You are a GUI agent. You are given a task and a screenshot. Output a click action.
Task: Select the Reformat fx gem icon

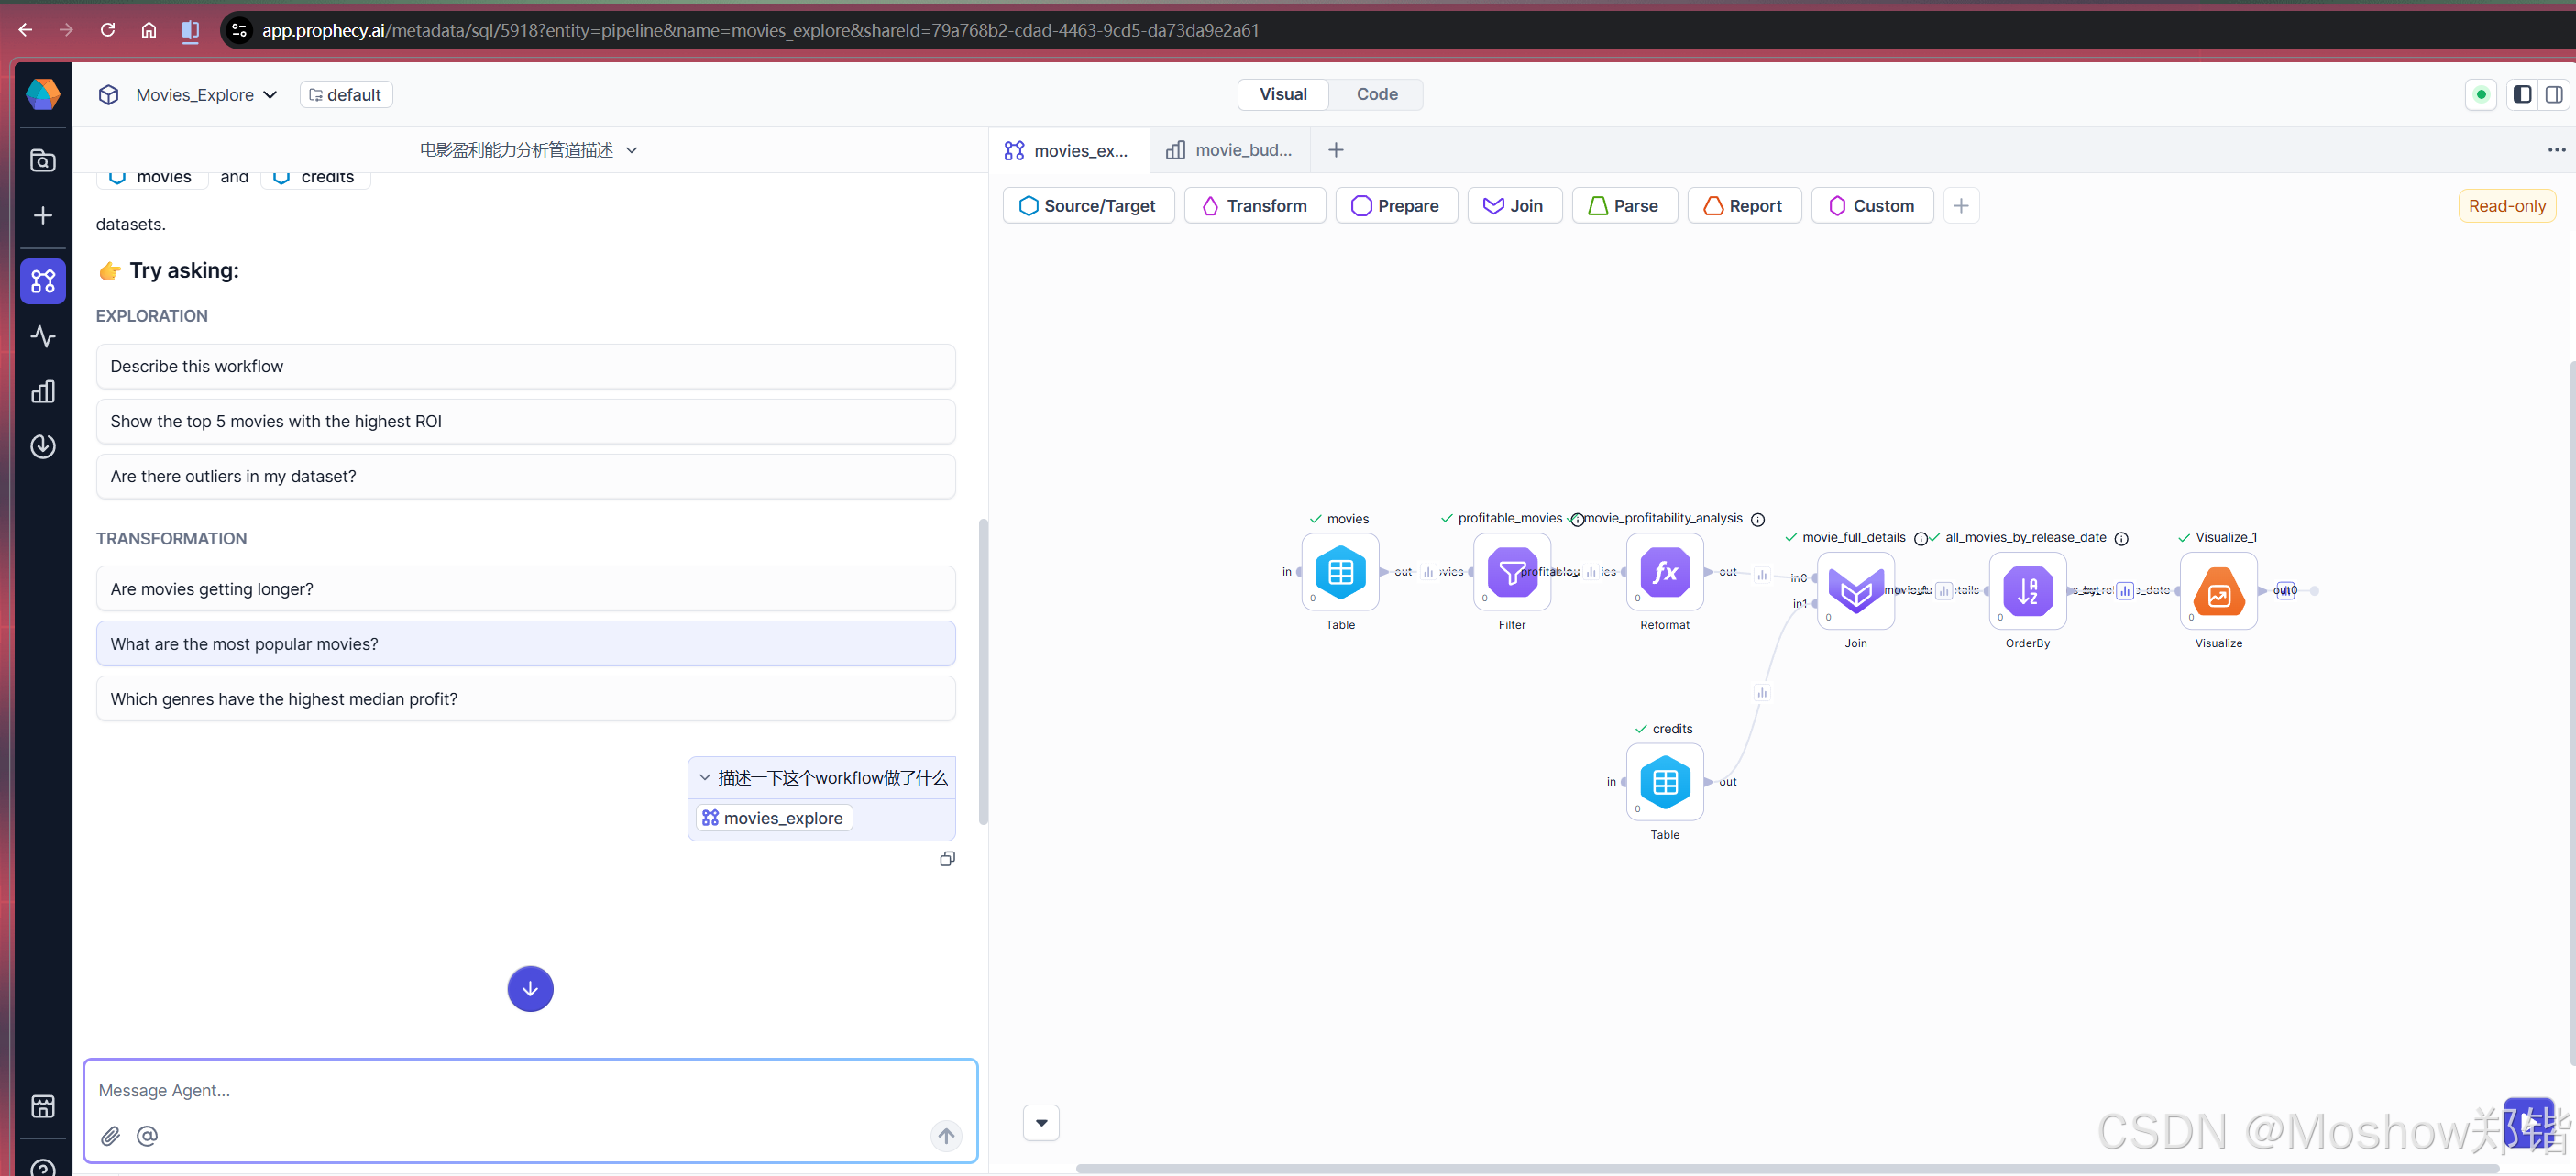click(1664, 572)
